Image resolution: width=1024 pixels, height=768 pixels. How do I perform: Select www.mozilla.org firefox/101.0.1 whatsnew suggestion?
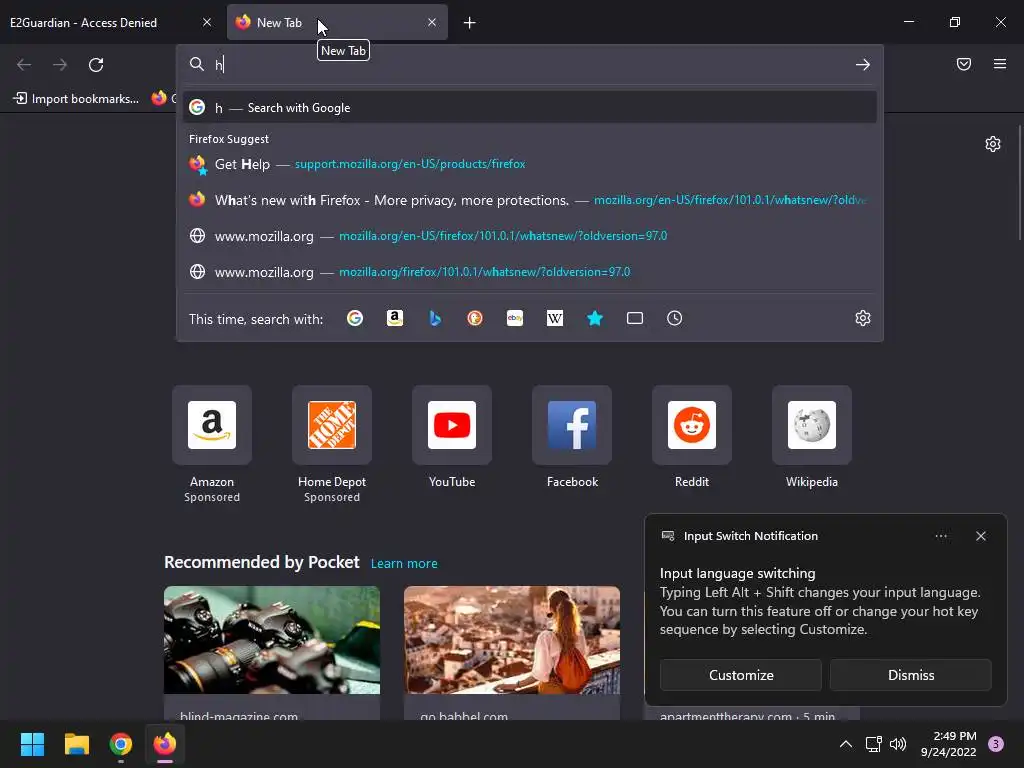coord(530,272)
